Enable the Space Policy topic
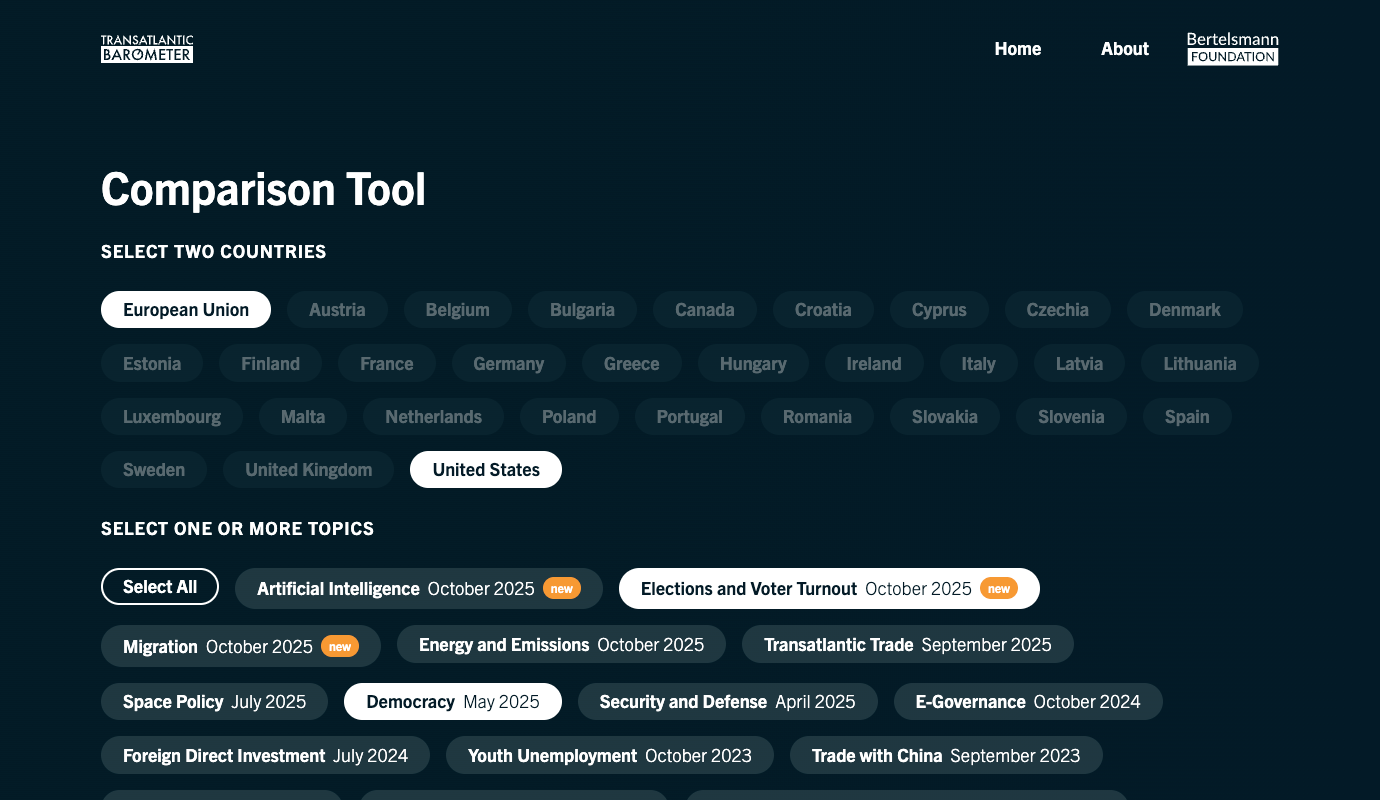 coord(214,702)
